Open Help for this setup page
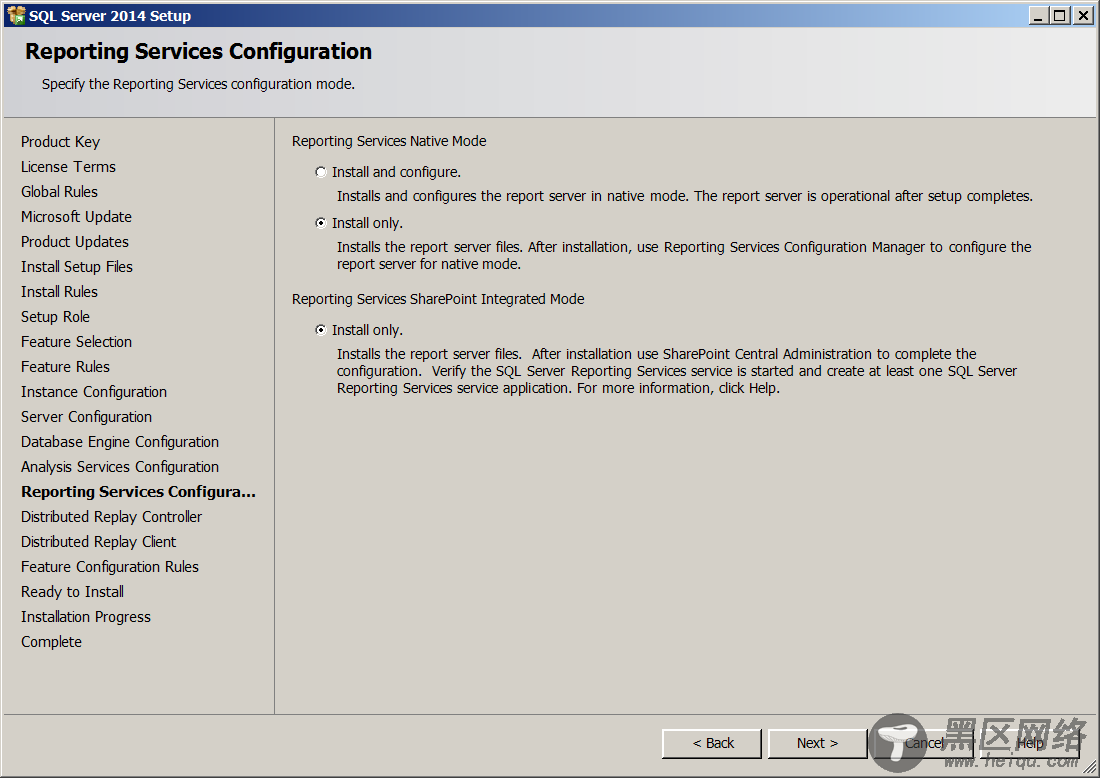Viewport: 1100px width, 778px height. point(1029,743)
